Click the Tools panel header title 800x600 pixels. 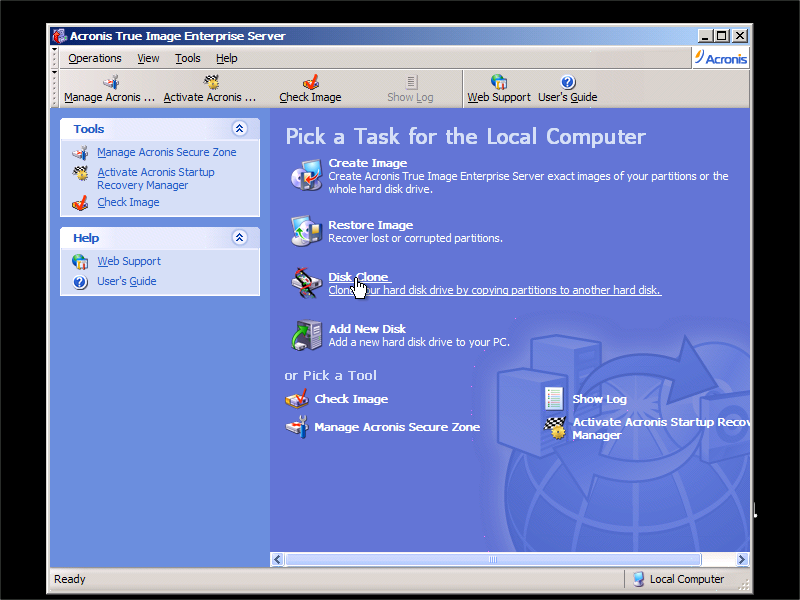[89, 129]
